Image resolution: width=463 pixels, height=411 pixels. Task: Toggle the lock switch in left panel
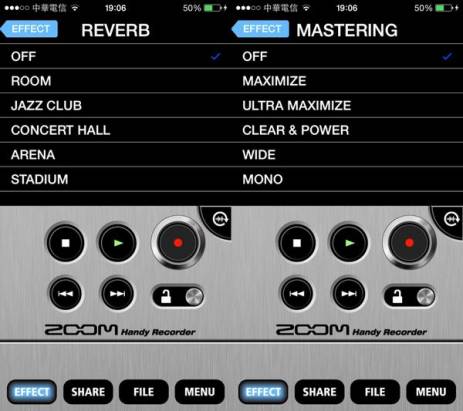(178, 296)
